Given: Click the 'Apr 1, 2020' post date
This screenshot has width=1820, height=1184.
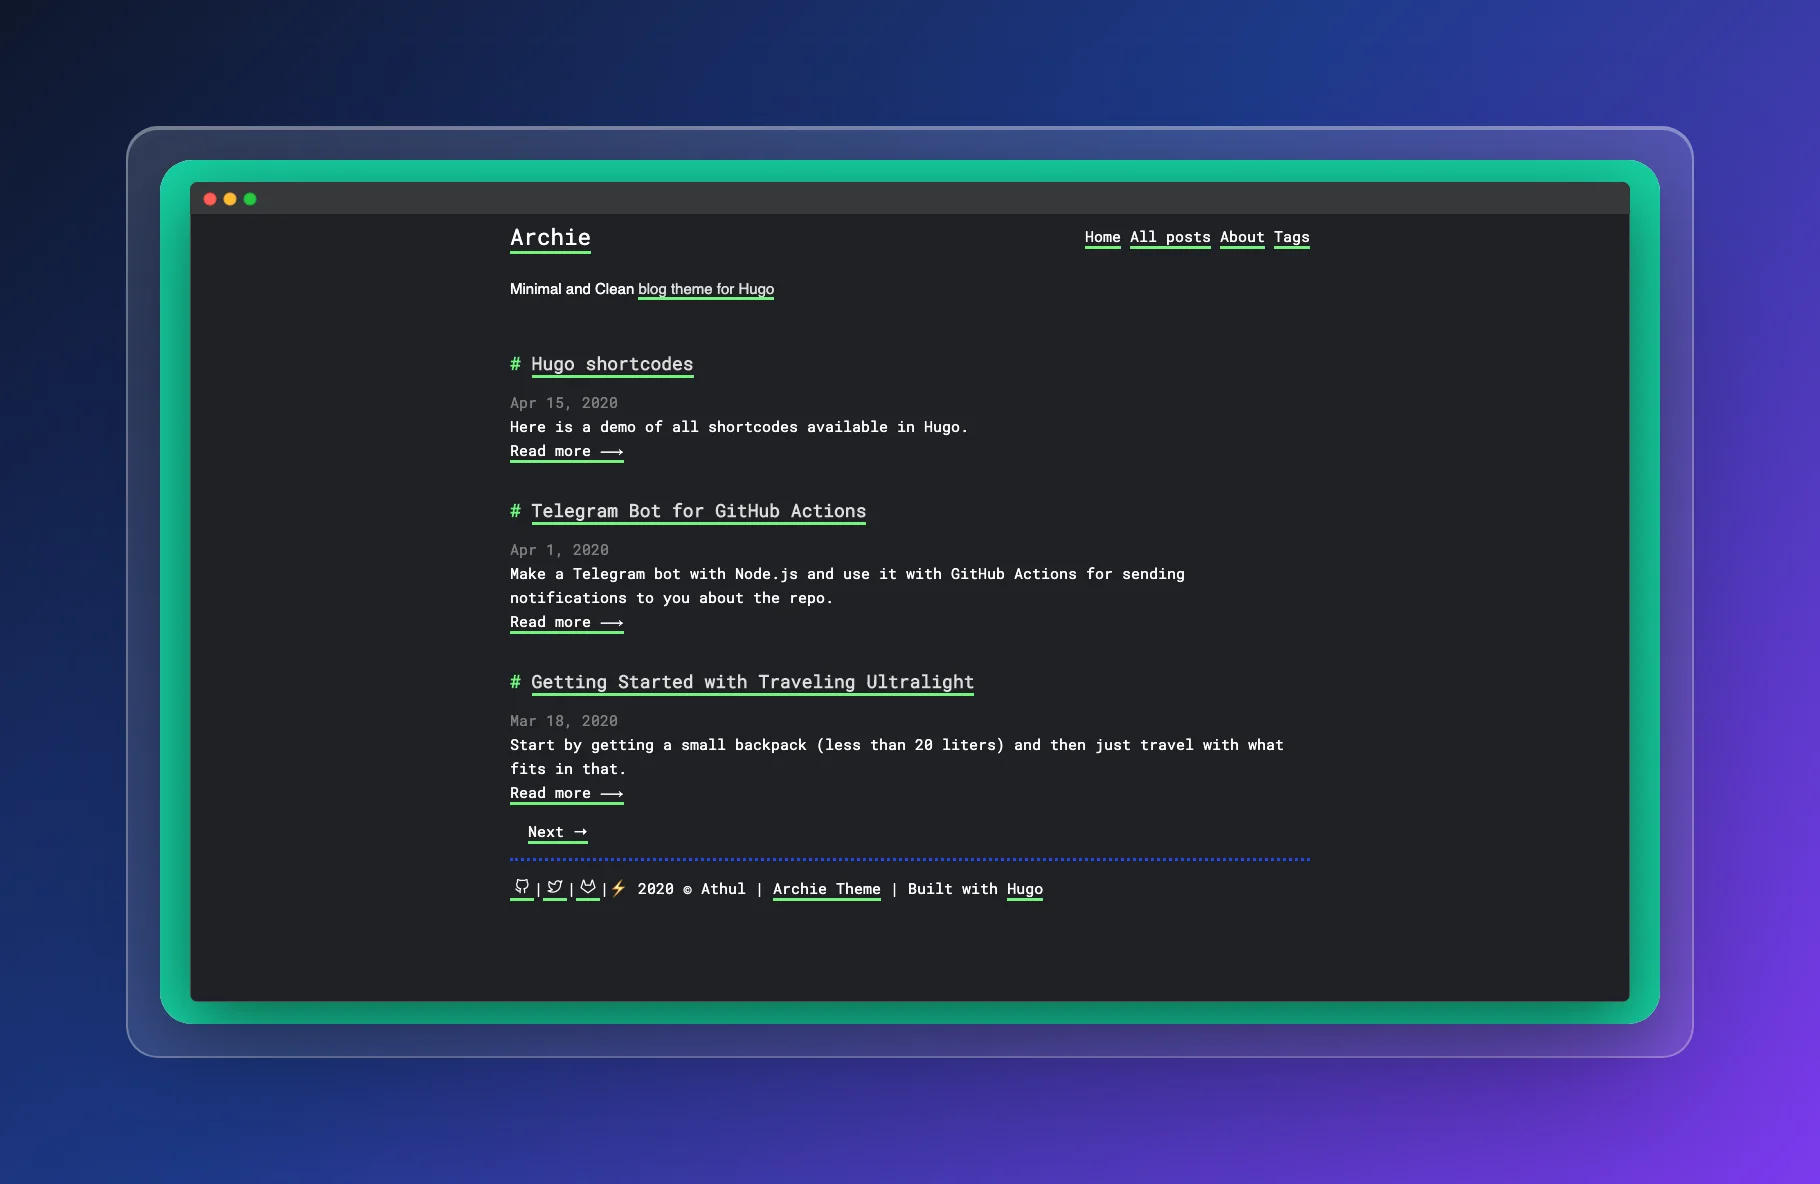Looking at the screenshot, I should [559, 550].
